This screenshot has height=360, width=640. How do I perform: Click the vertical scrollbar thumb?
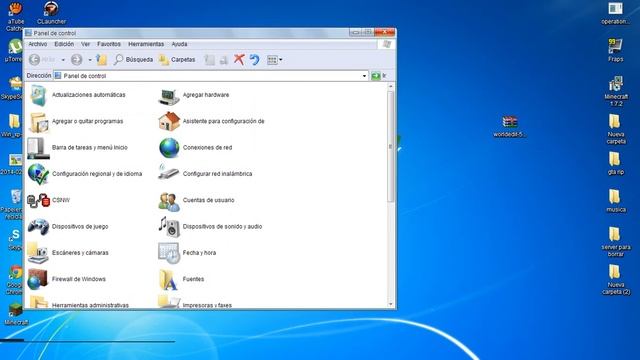(391, 146)
